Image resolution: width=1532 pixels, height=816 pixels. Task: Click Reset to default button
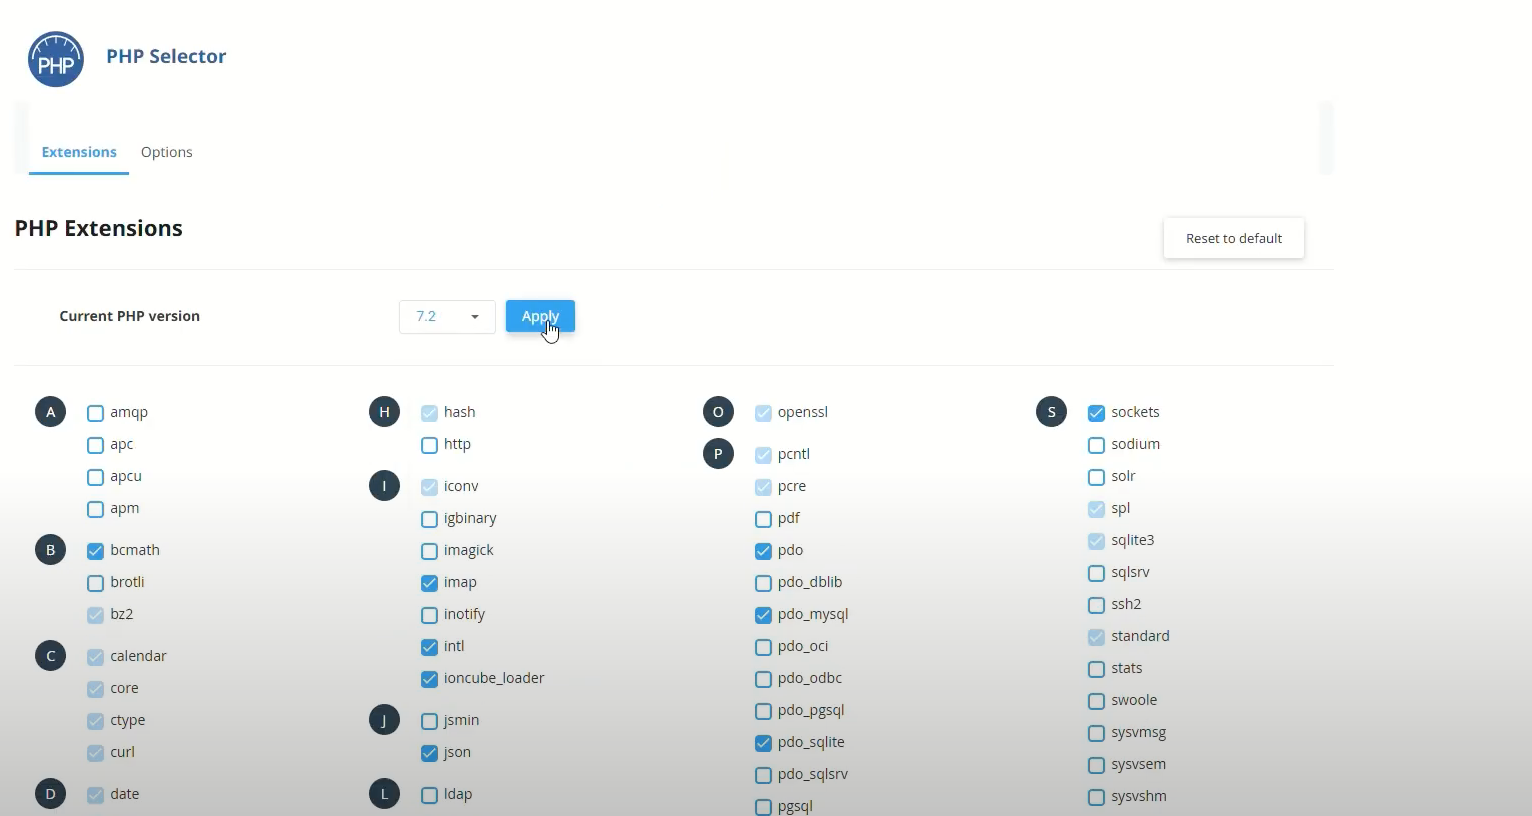[x=1234, y=238]
